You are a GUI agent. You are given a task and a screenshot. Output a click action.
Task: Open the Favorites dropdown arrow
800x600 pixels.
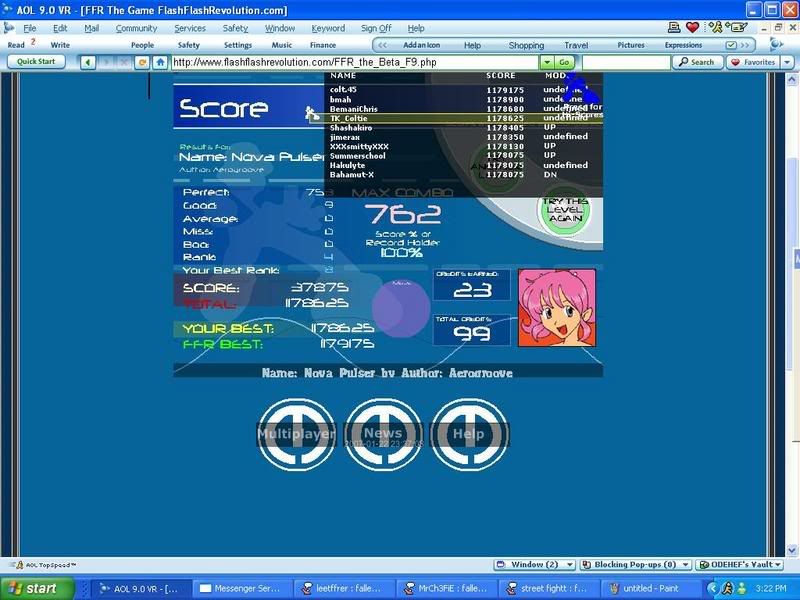click(x=788, y=62)
